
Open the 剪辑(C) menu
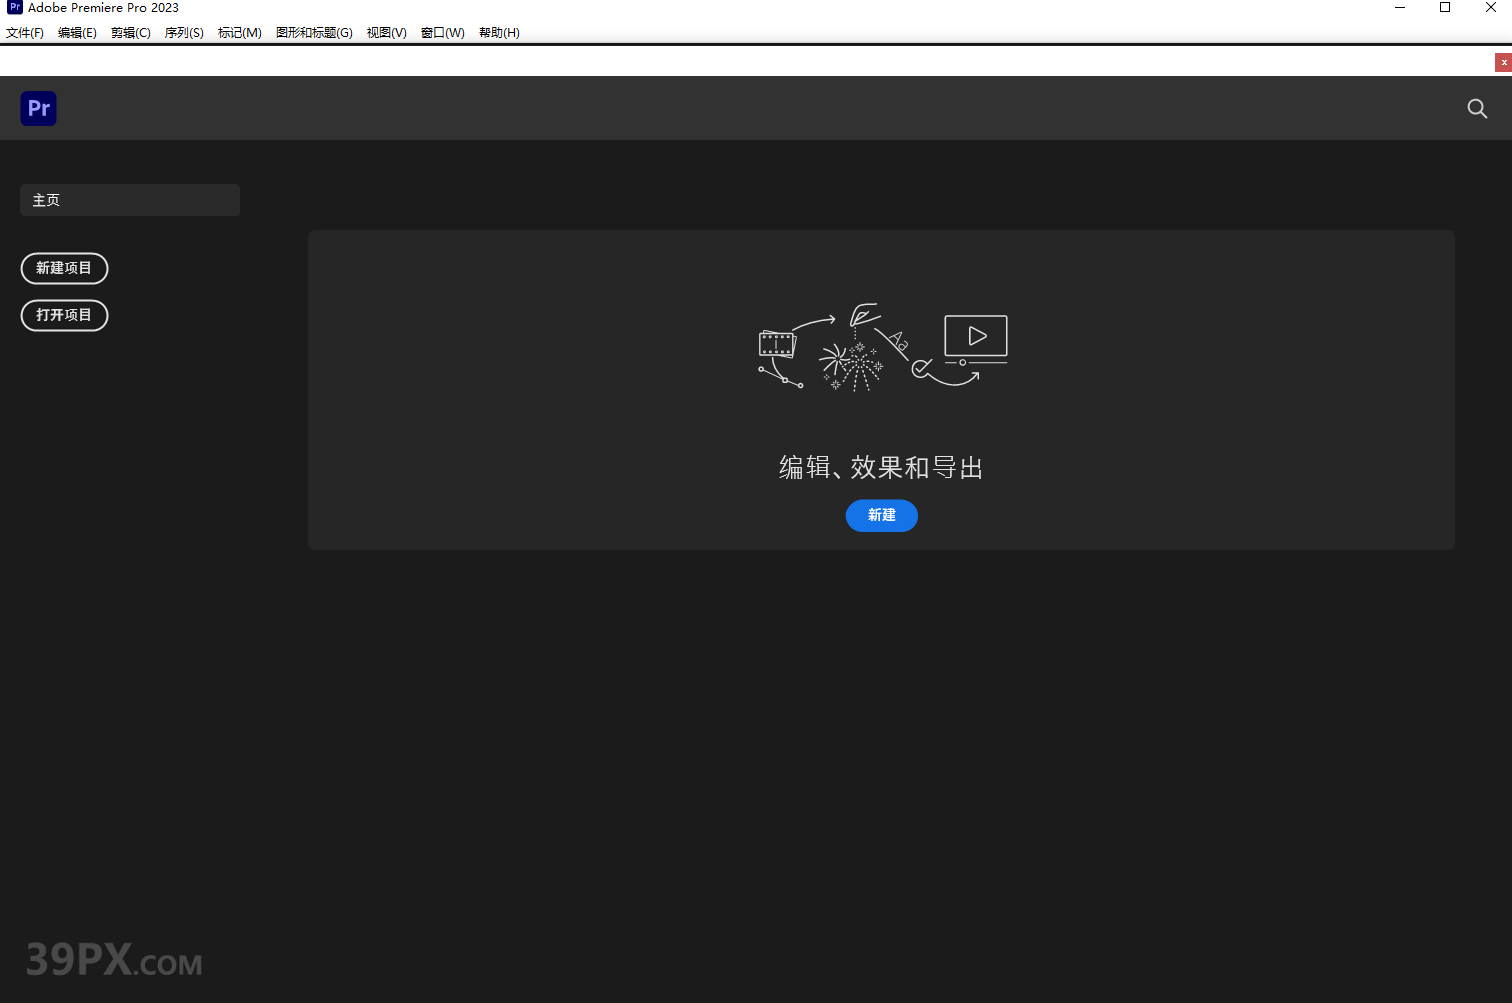tap(130, 33)
